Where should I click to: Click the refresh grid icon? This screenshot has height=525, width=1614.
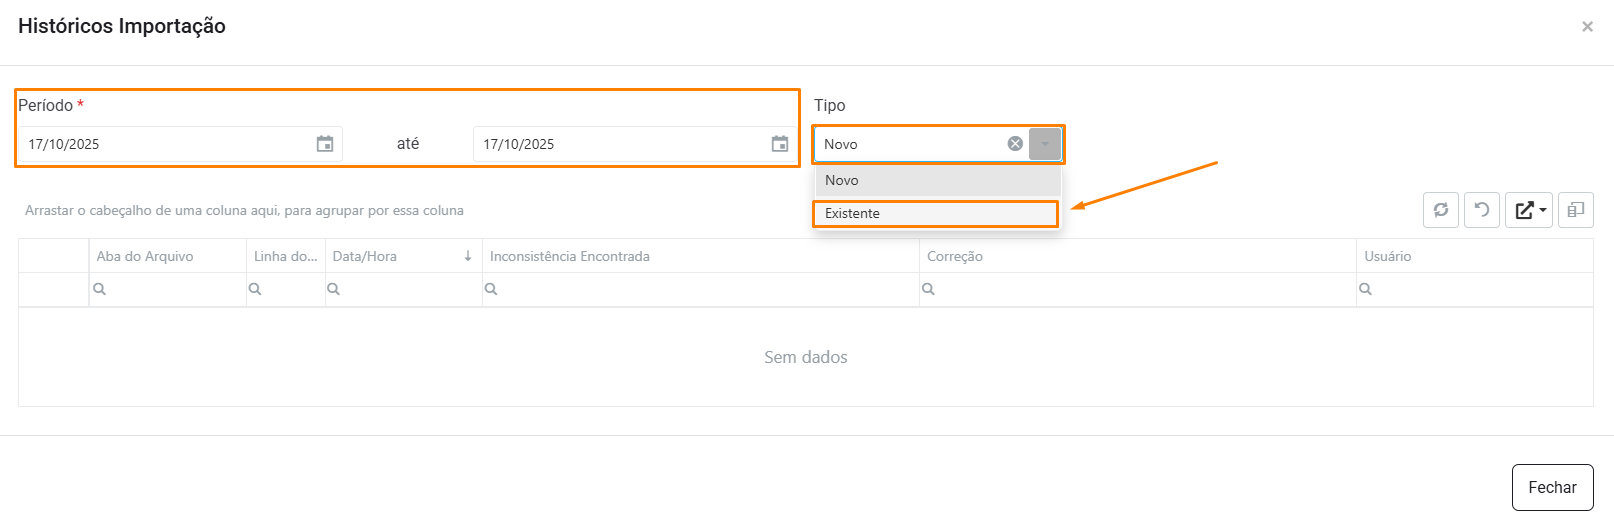coord(1441,210)
